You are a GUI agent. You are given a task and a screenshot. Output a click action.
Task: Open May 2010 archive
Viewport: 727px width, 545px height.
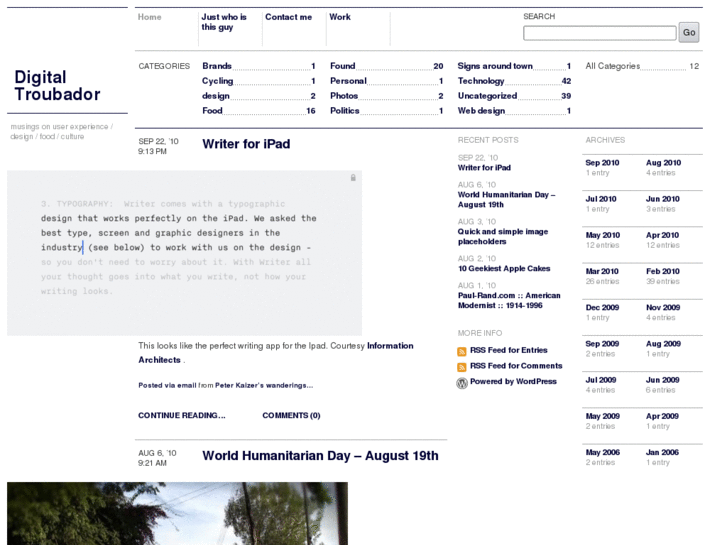[603, 235]
